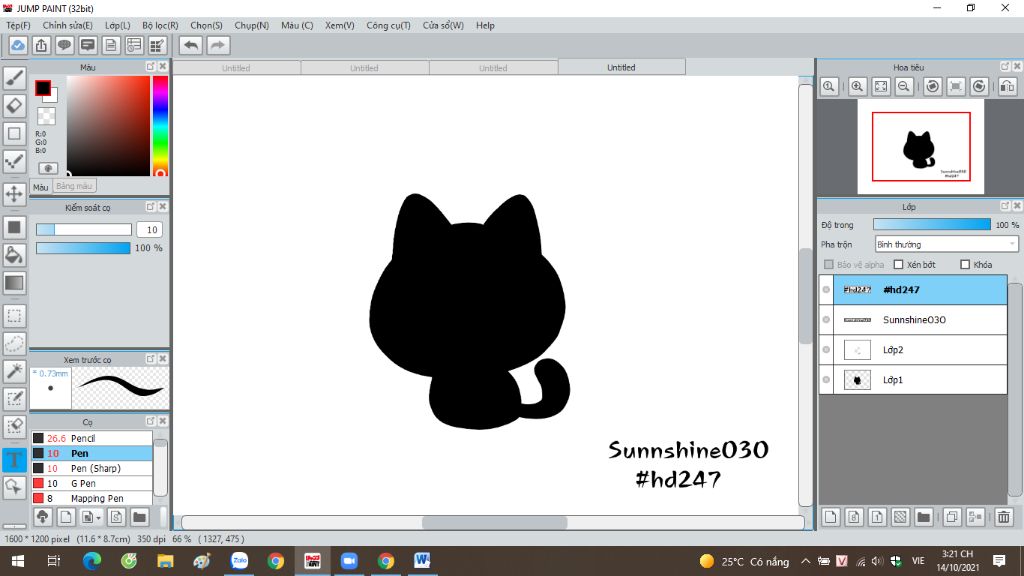Hide the Sunnshine030 layer
The width and height of the screenshot is (1024, 576).
(x=826, y=319)
